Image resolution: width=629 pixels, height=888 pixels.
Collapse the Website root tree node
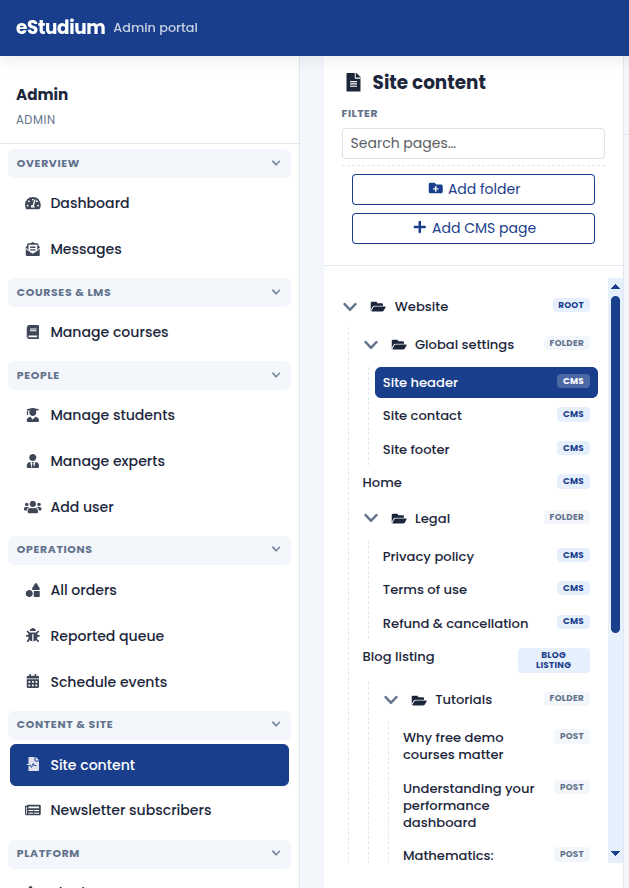pos(350,306)
